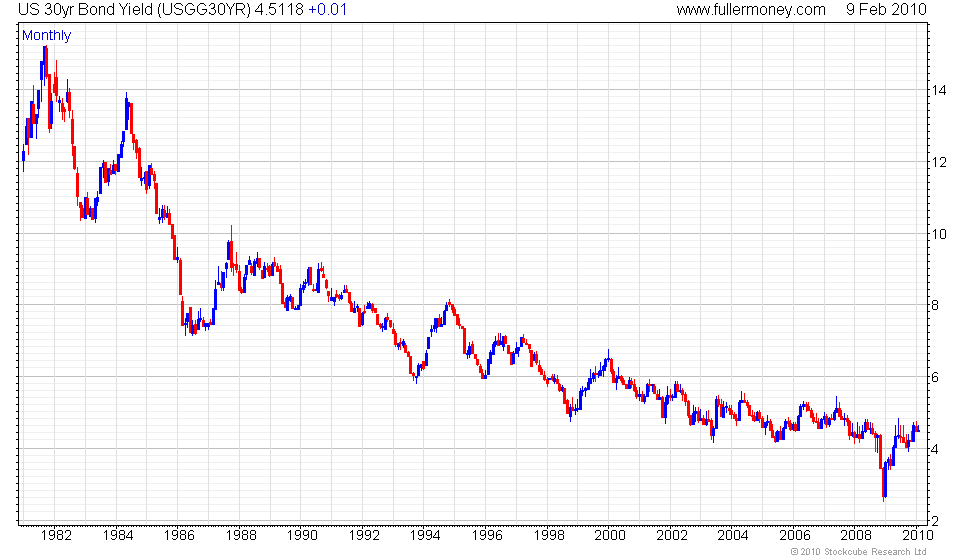Click the x-axis year 1988

(x=241, y=535)
